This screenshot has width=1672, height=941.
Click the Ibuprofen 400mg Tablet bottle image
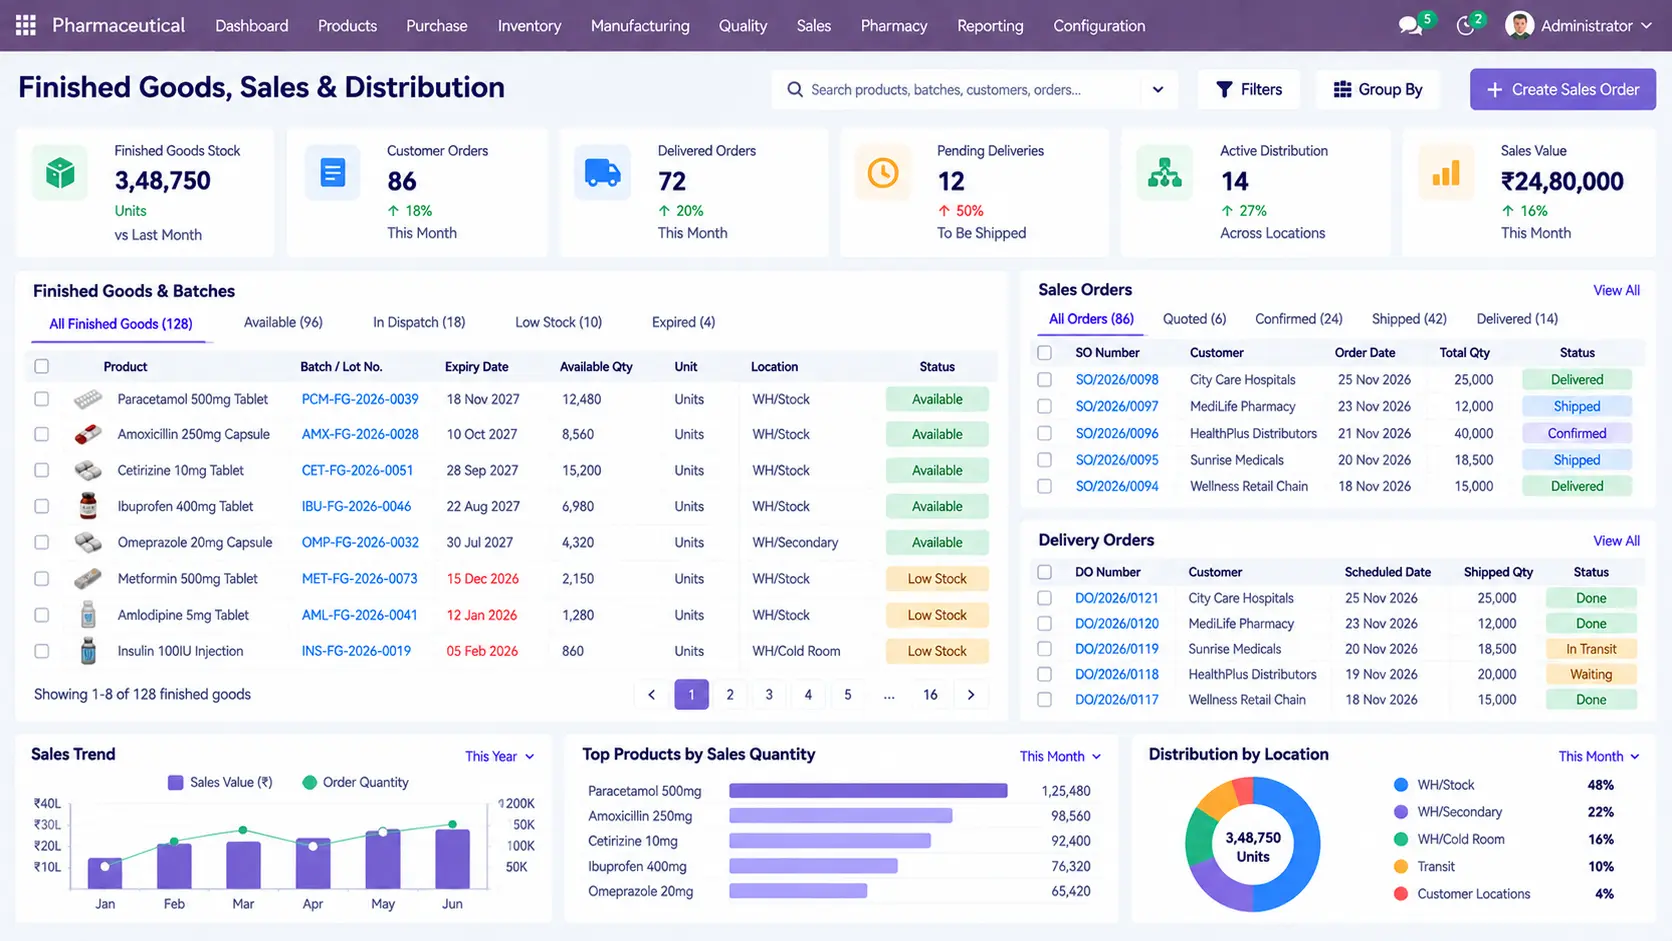[x=88, y=506]
